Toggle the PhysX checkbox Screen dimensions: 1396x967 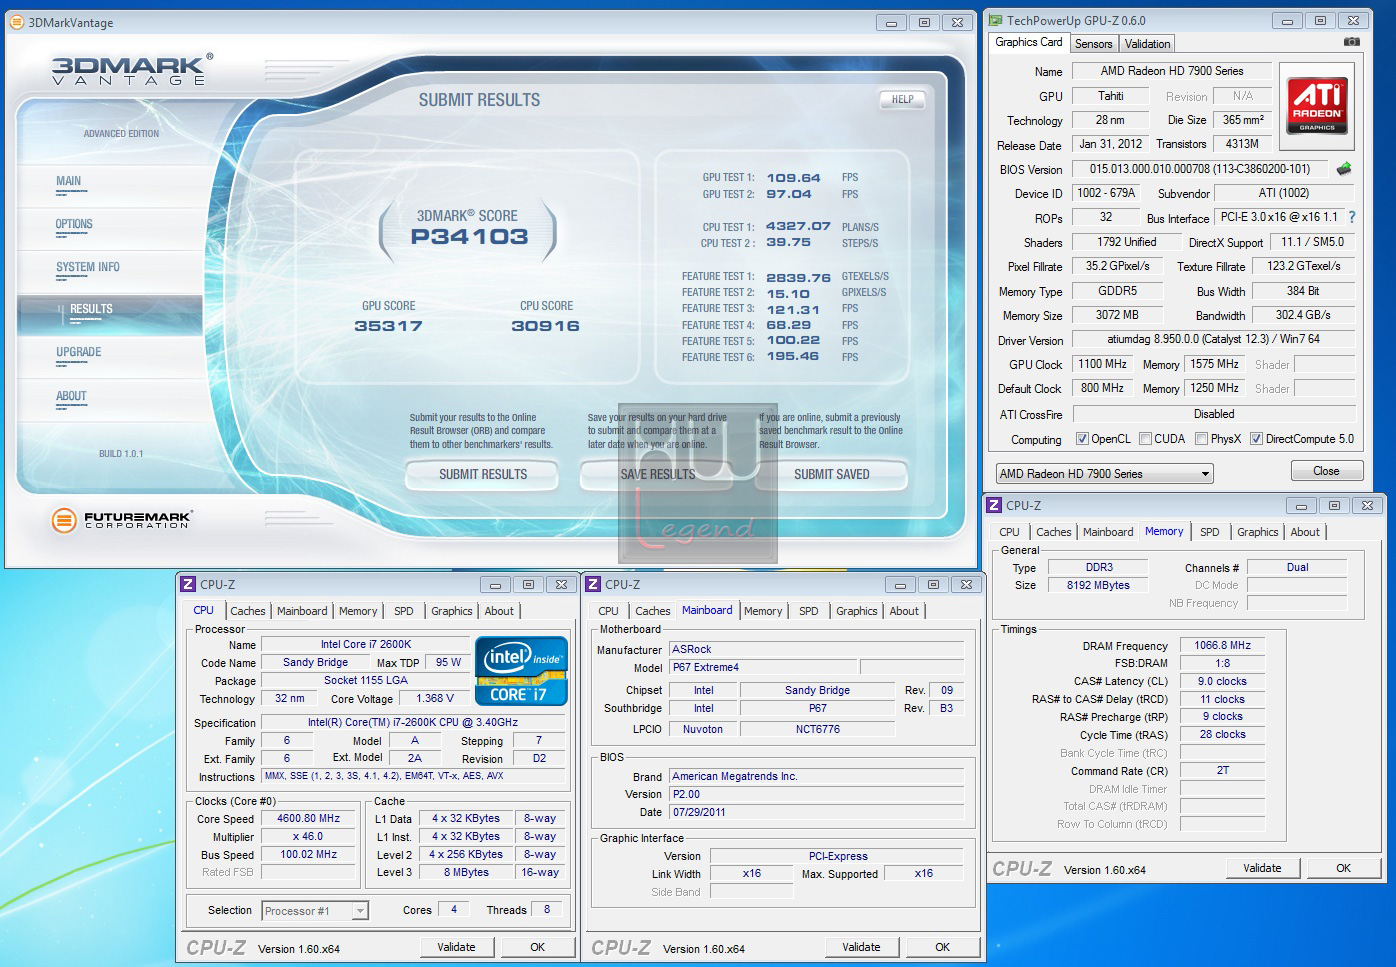pos(1201,439)
